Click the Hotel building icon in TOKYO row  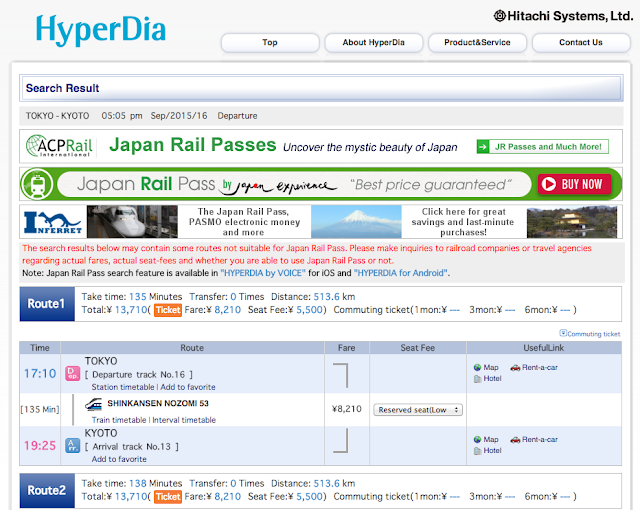pyautogui.click(x=478, y=379)
